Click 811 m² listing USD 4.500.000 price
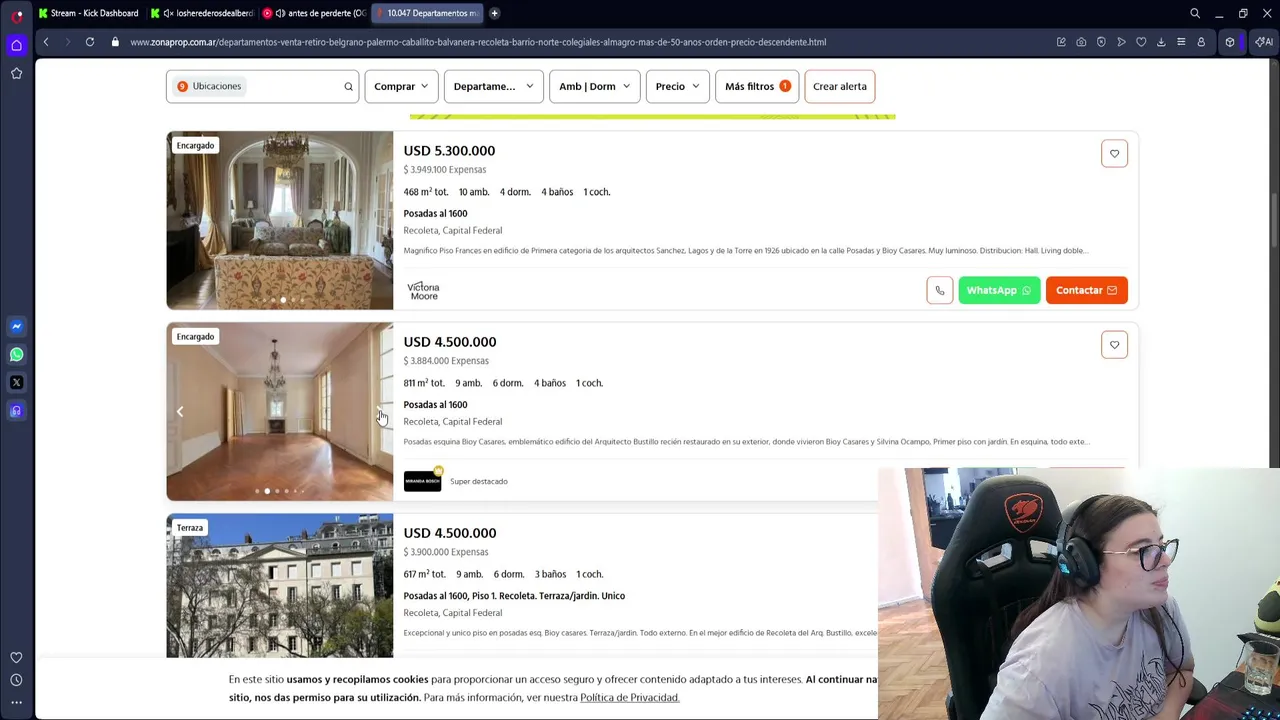 pos(450,342)
